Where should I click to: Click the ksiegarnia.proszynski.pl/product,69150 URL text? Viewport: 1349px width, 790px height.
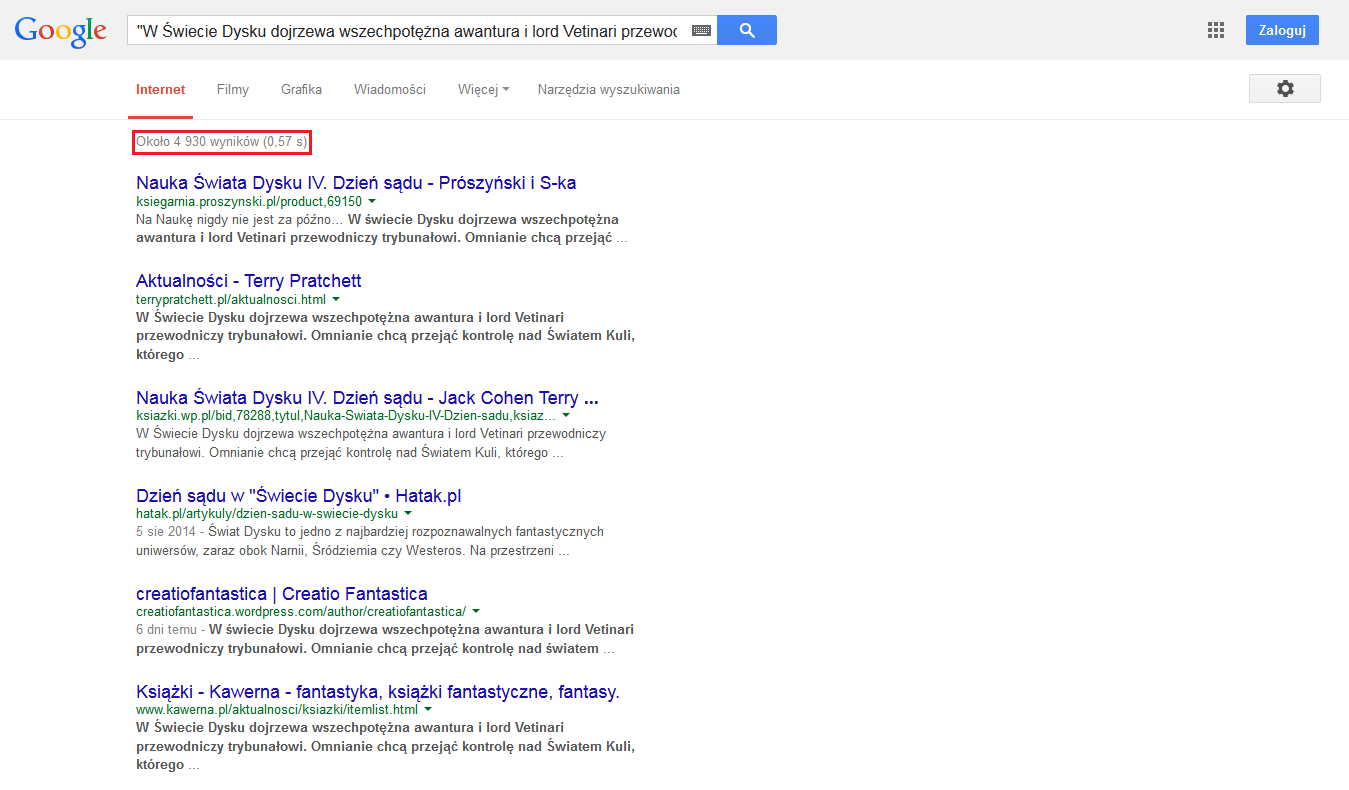249,201
